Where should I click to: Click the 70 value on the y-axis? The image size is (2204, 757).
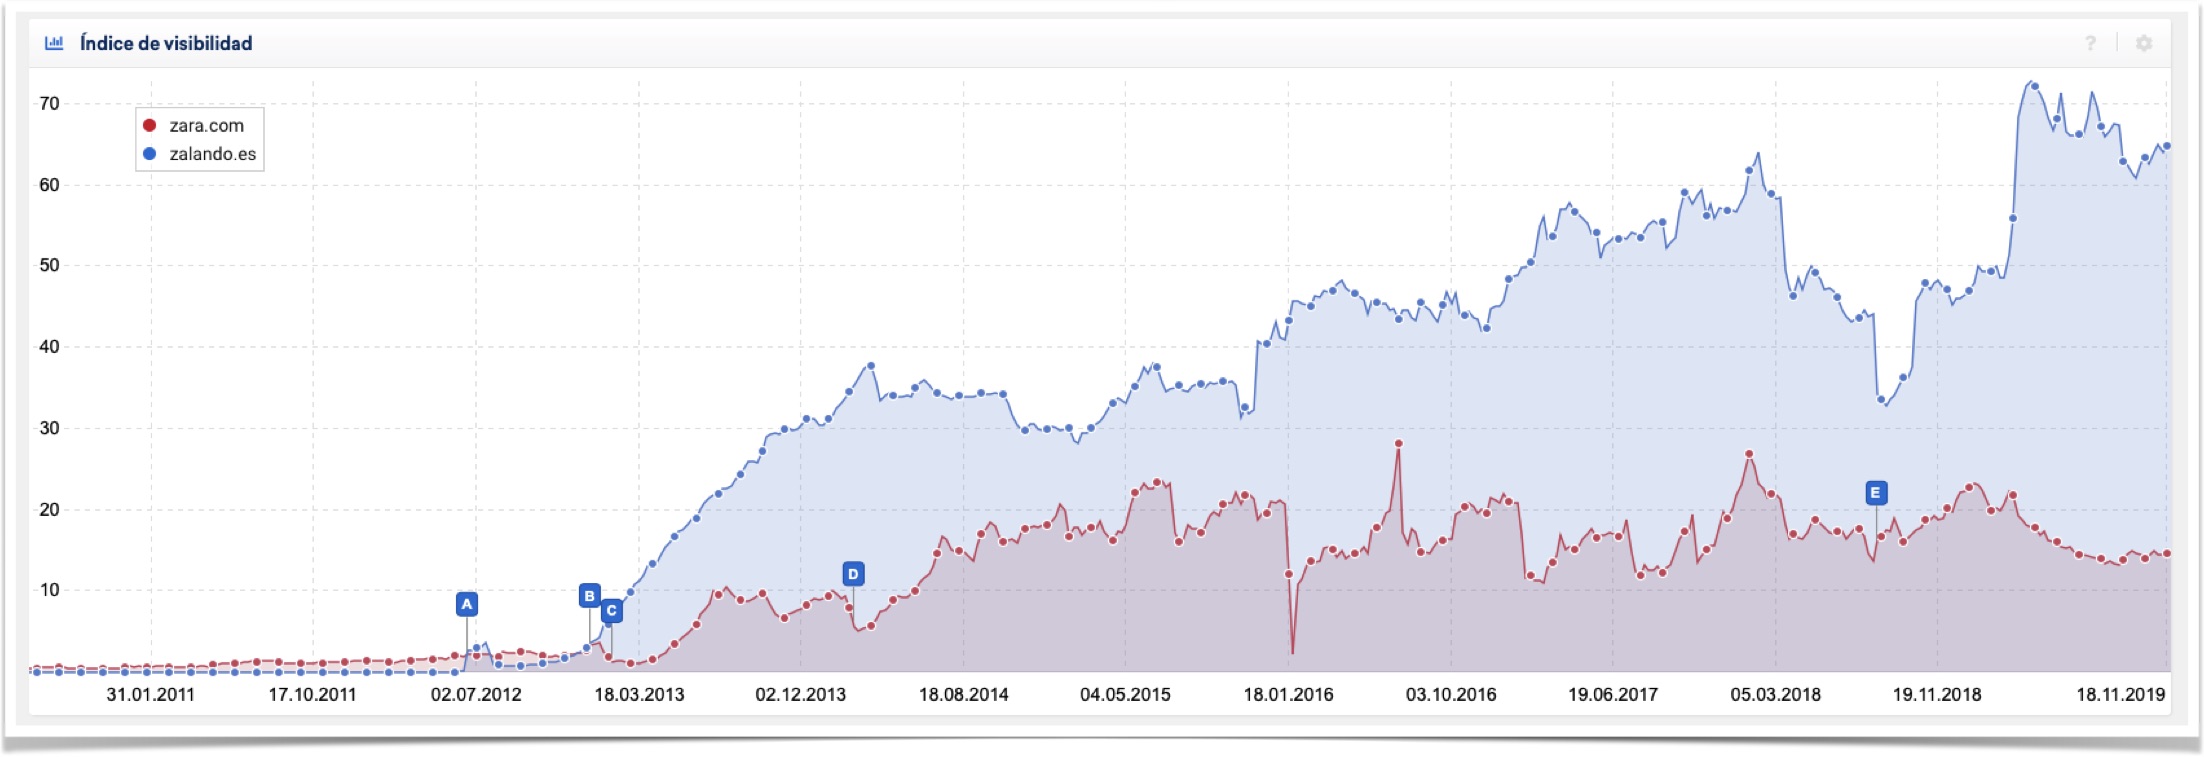(49, 103)
